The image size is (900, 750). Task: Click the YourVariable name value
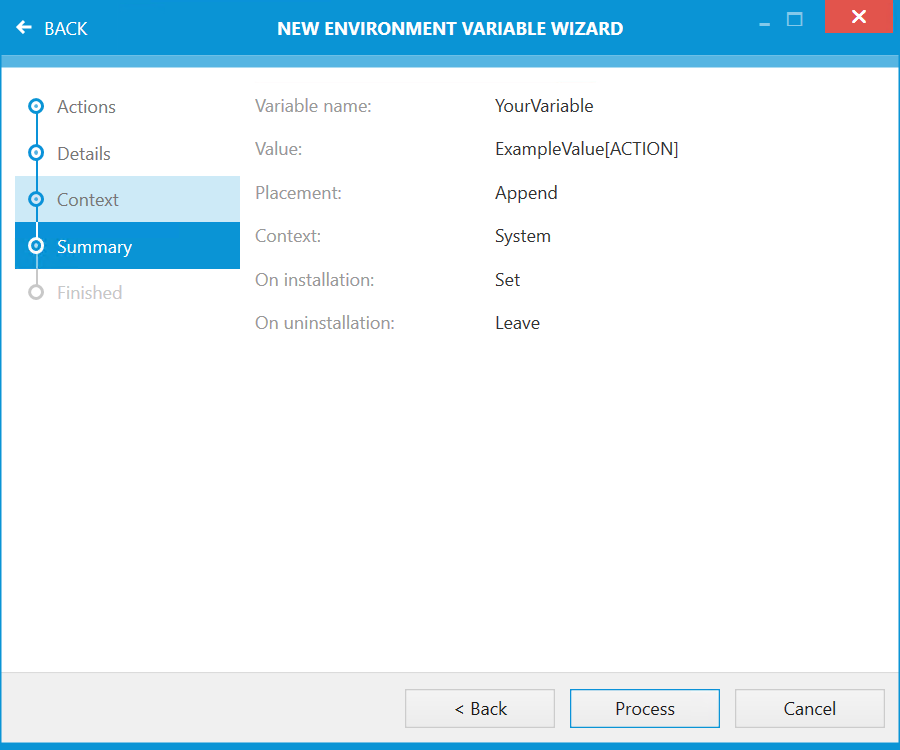pyautogui.click(x=544, y=106)
